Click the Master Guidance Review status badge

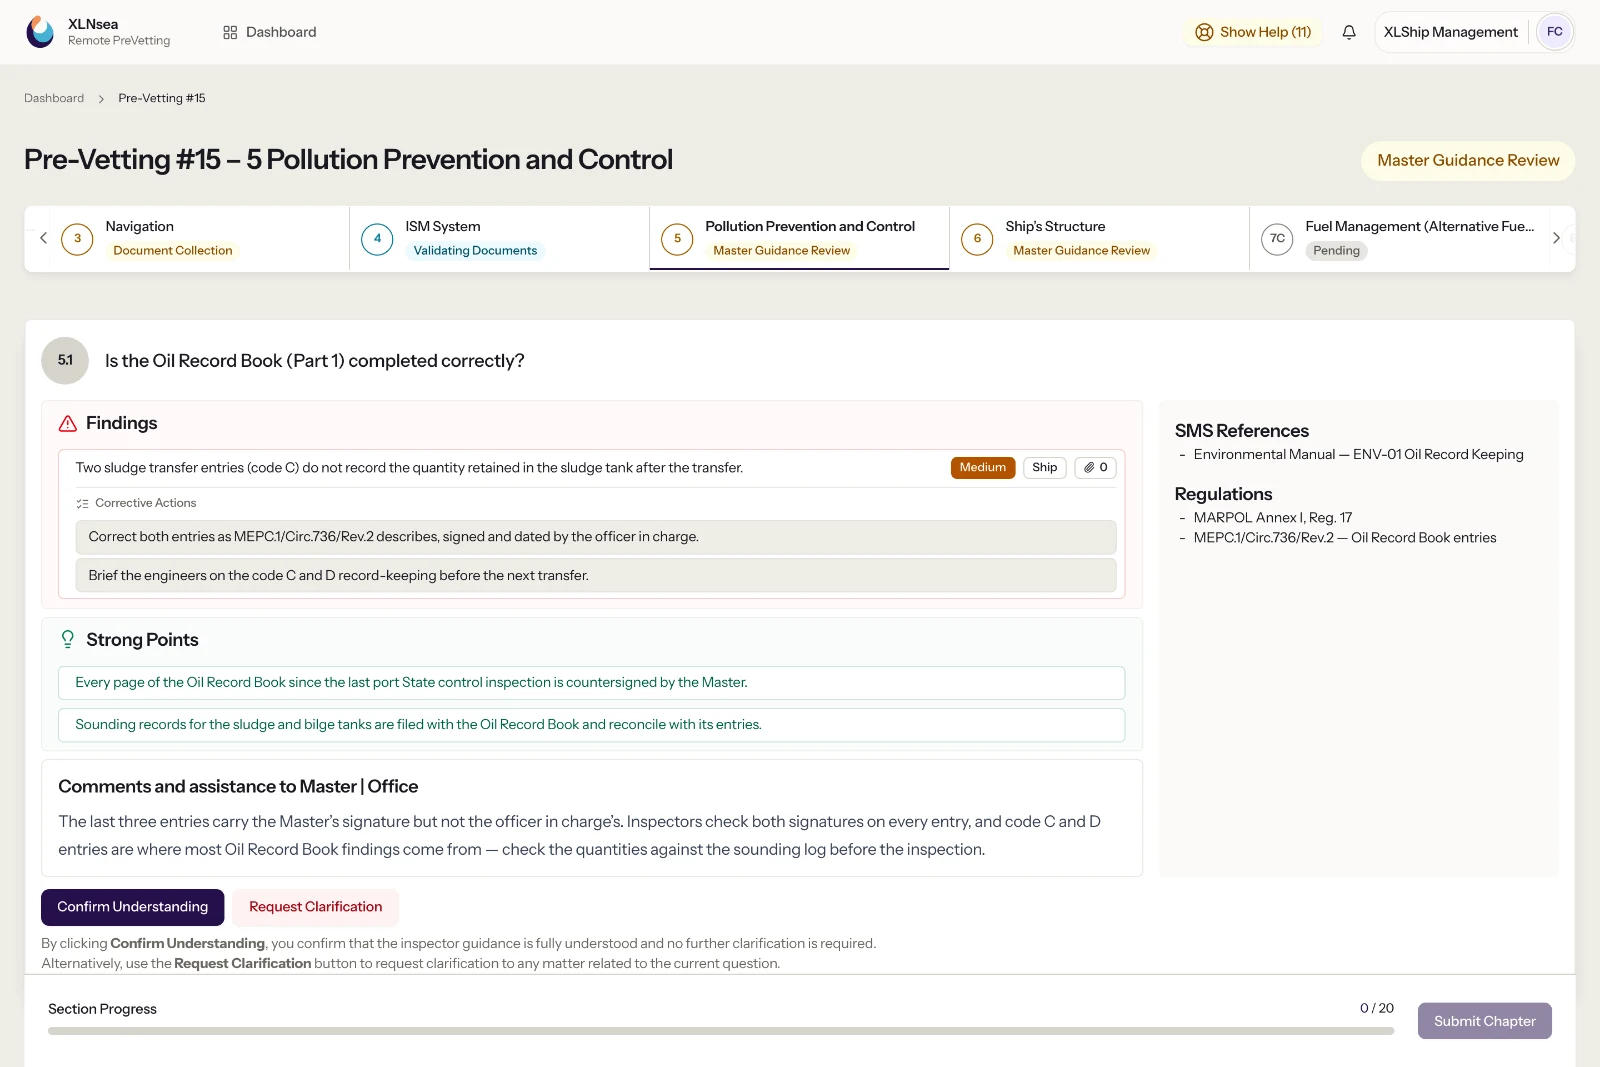1468,161
